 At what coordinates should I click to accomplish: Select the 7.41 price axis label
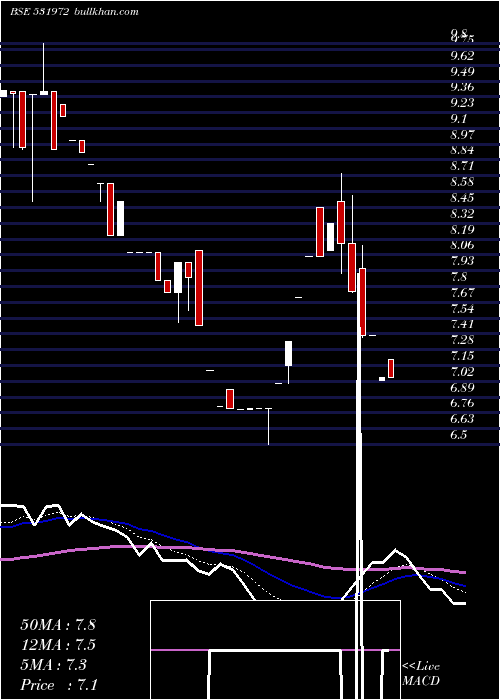click(462, 324)
